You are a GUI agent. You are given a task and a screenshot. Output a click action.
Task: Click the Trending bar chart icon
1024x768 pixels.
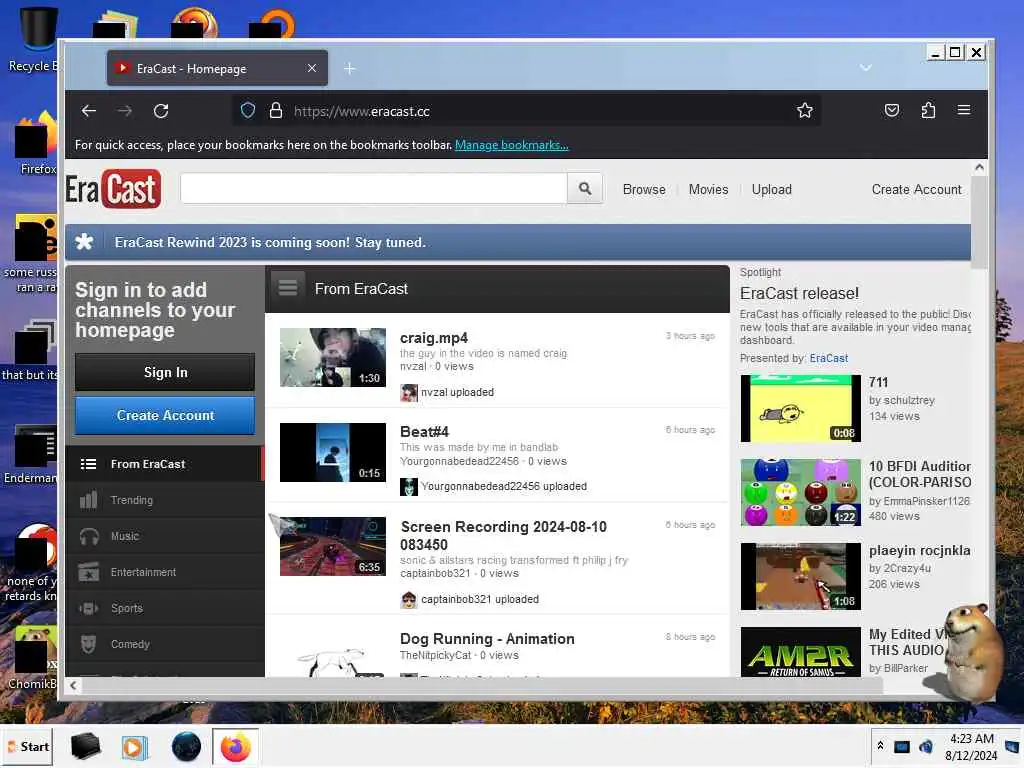pyautogui.click(x=89, y=500)
